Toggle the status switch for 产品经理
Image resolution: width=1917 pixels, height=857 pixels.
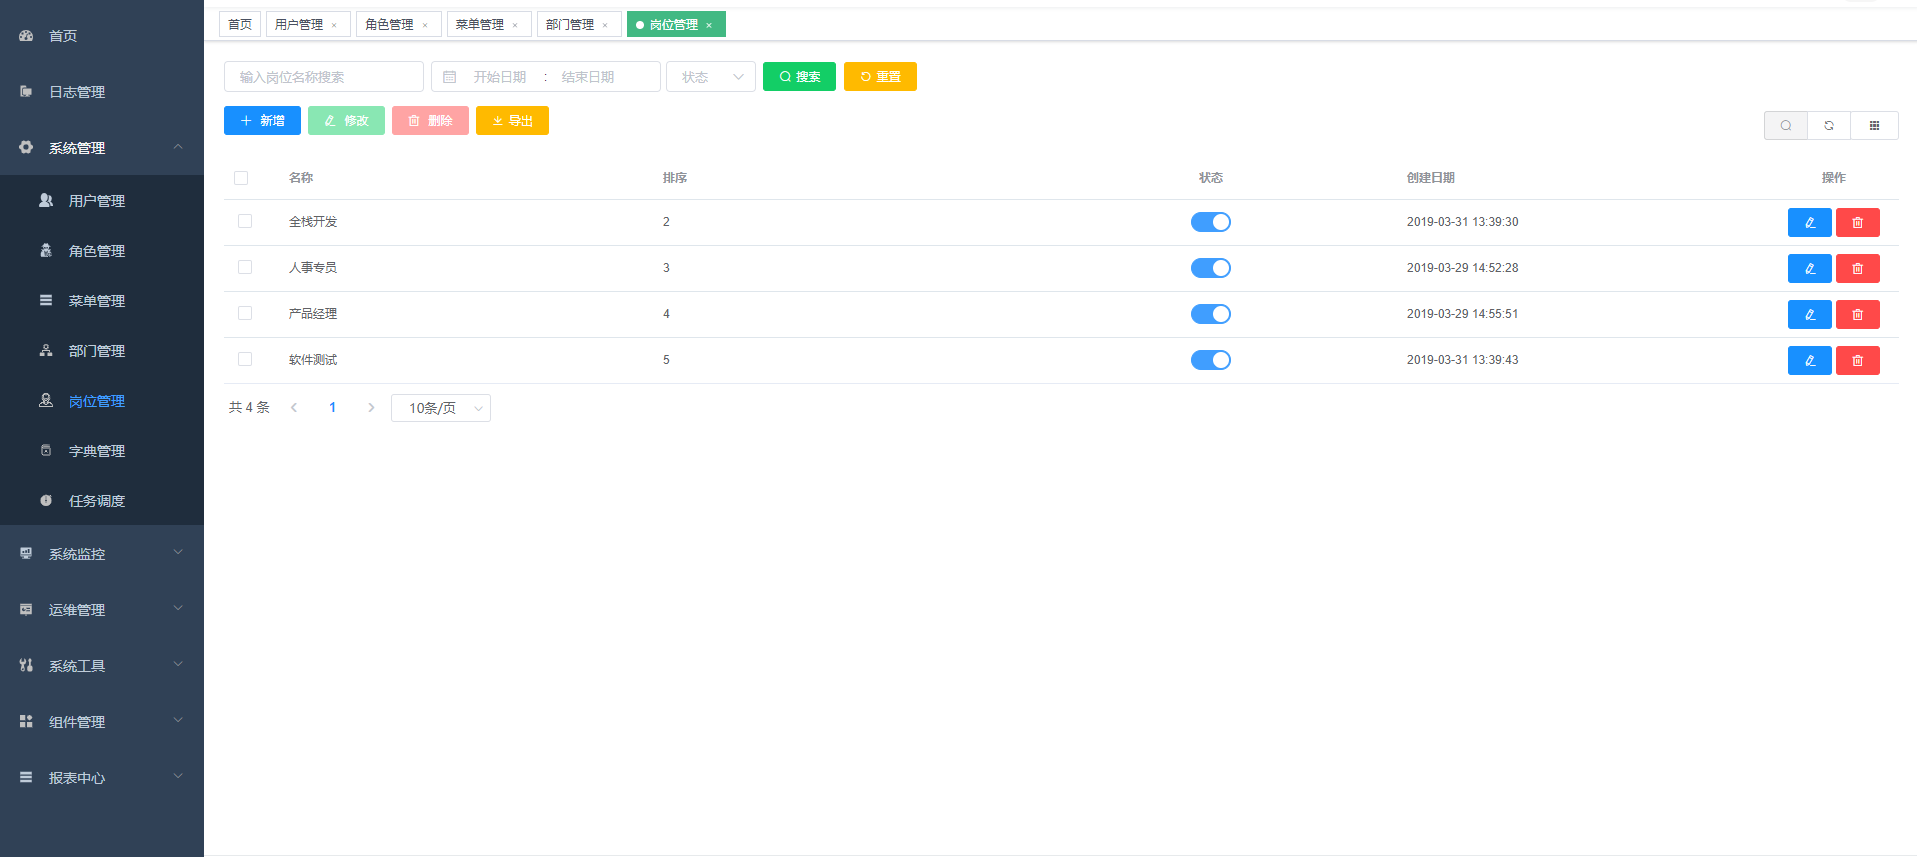click(x=1210, y=314)
